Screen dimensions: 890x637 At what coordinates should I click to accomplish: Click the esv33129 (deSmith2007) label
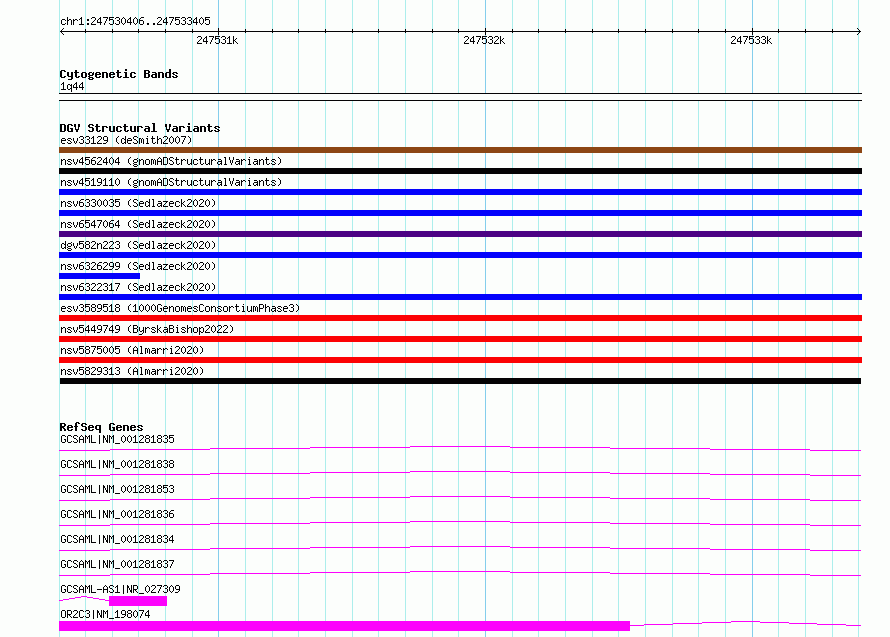[126, 140]
